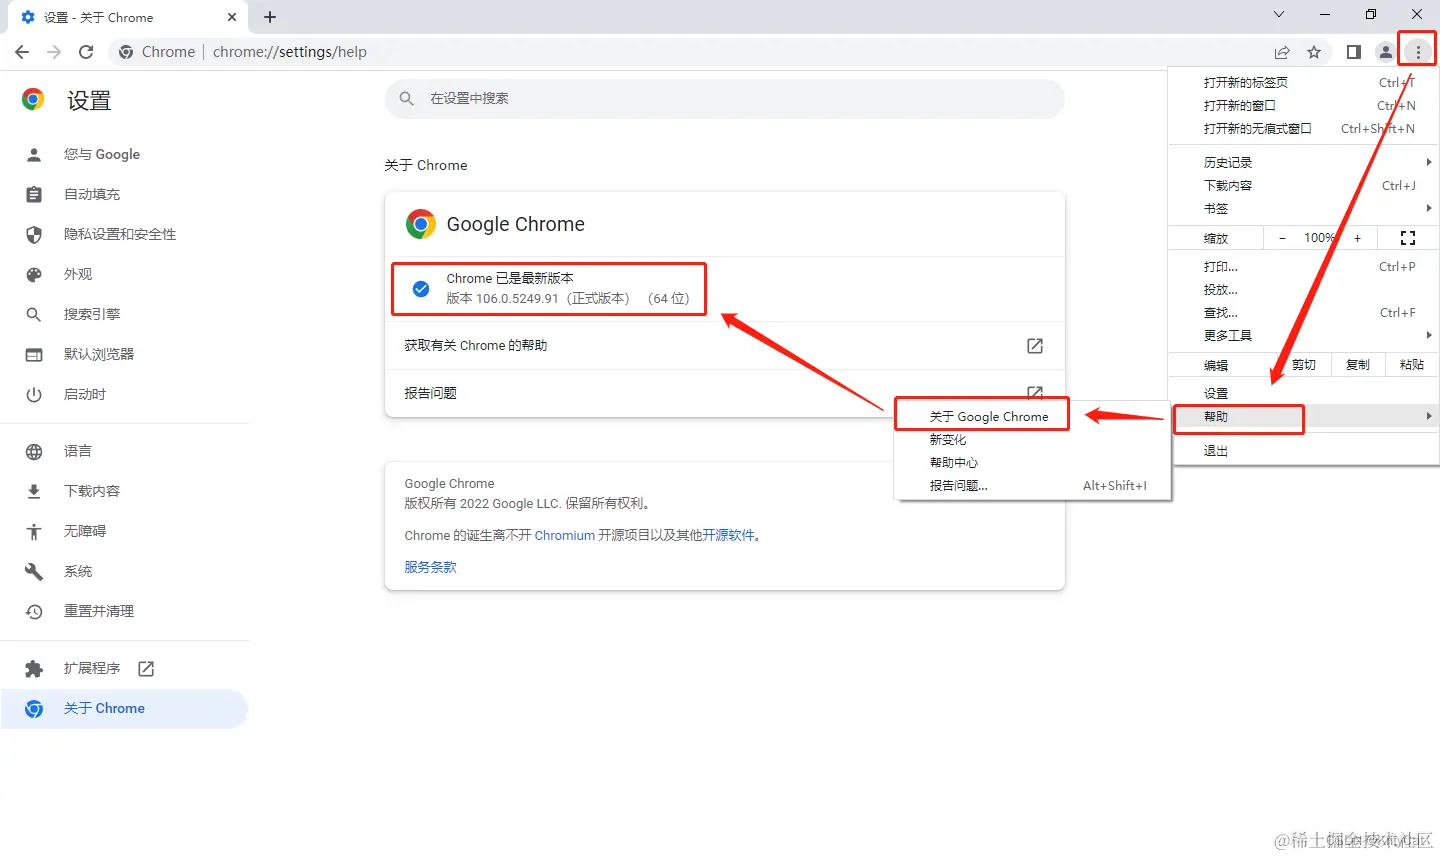Open 获取有关 Chrome 的帮助 row
Screen dimensions: 1440x857
click(724, 345)
